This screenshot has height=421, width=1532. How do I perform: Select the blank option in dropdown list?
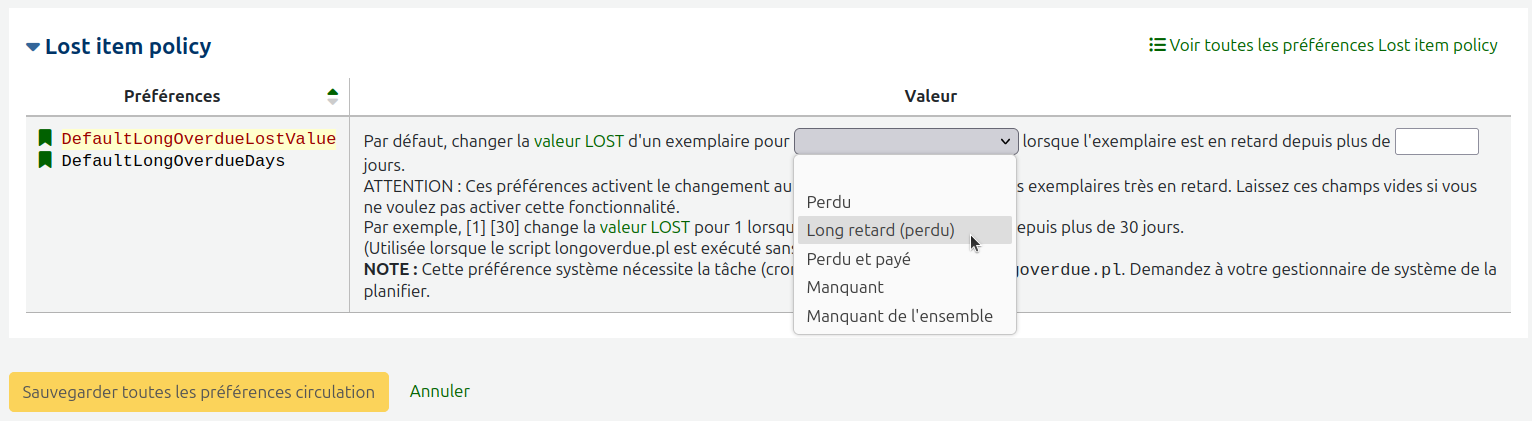pos(905,174)
